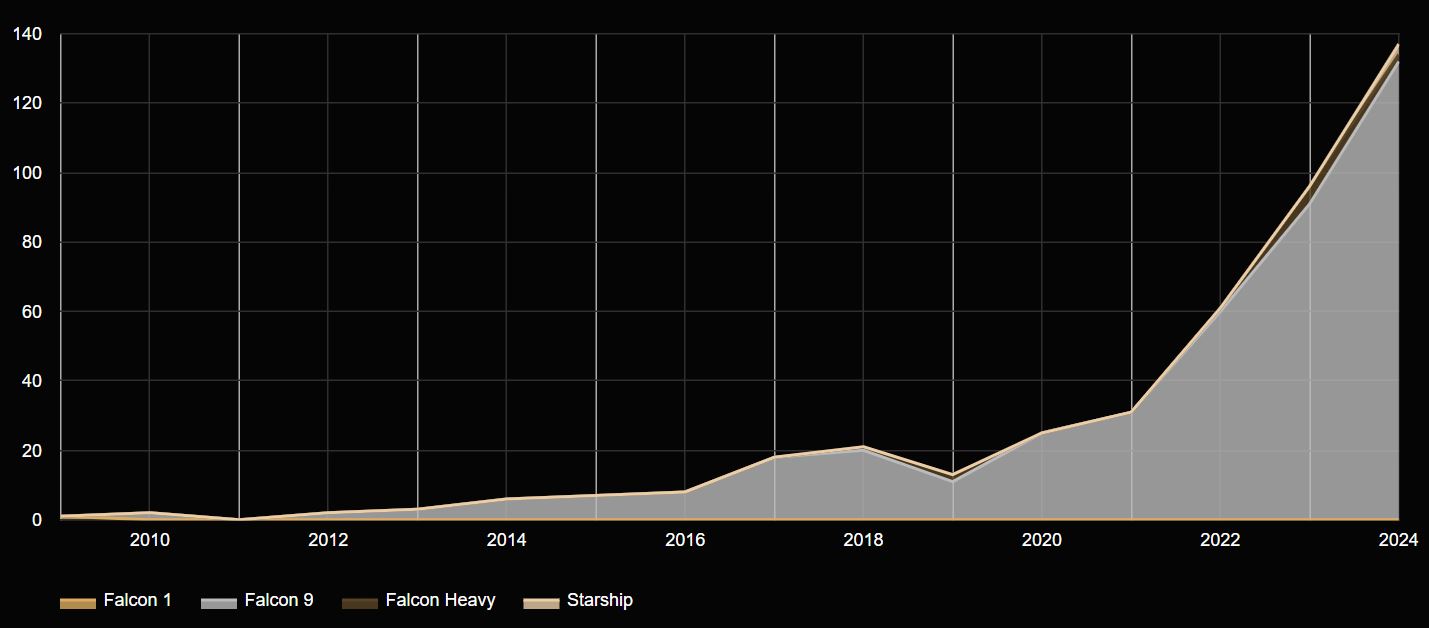This screenshot has height=628, width=1429.
Task: Select the 2010 x-axis label
Action: [148, 539]
